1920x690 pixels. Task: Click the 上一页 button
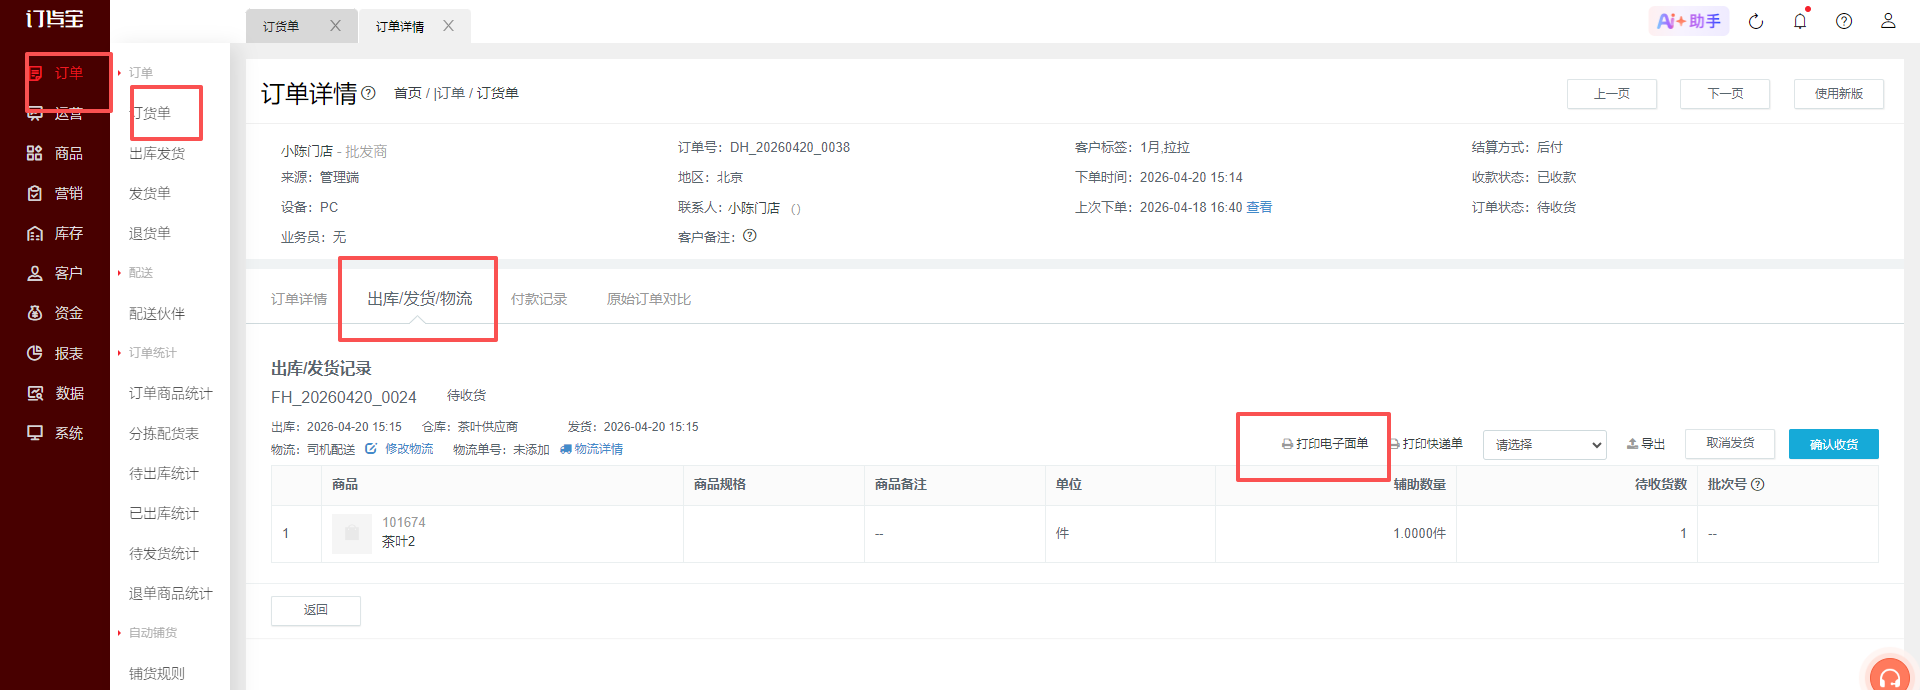pos(1612,94)
